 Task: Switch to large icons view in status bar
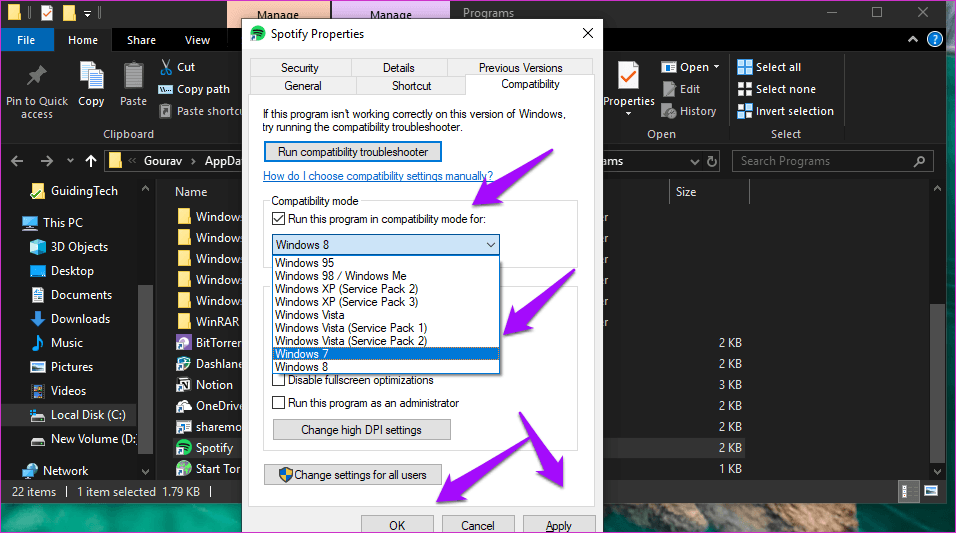[930, 491]
